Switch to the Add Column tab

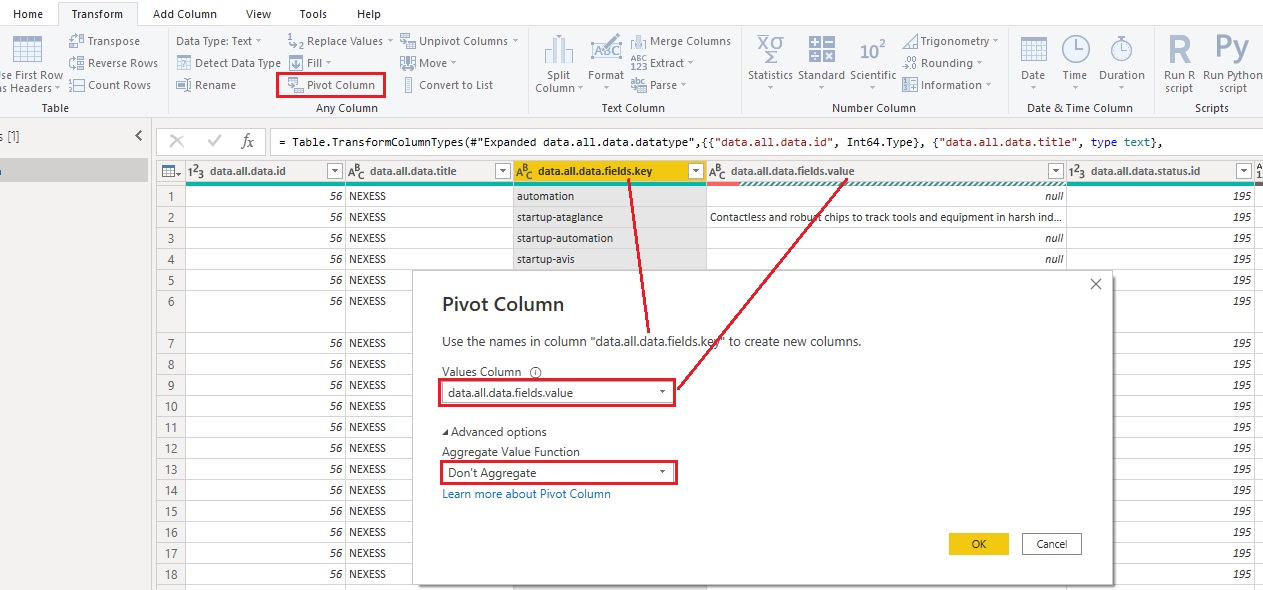click(x=184, y=14)
